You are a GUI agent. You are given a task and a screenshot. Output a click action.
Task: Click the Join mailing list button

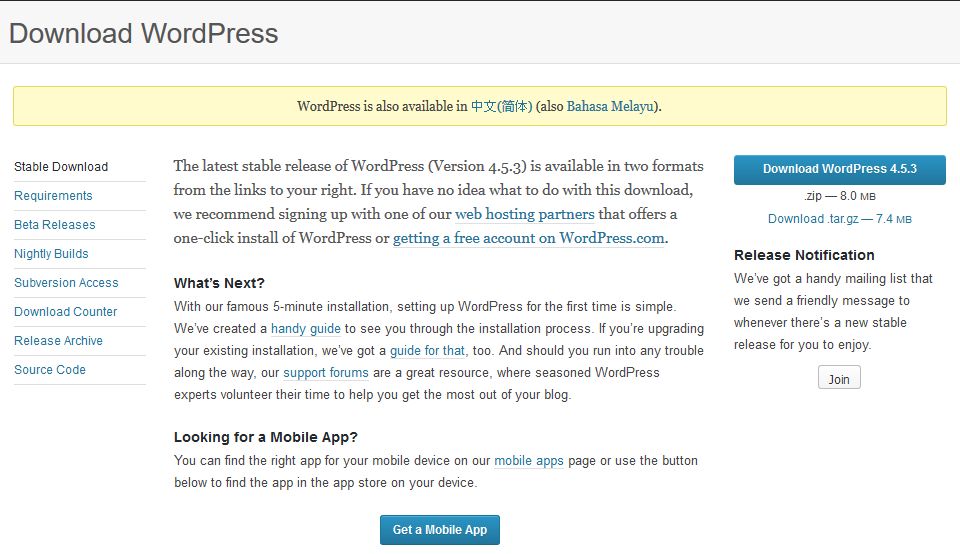839,377
